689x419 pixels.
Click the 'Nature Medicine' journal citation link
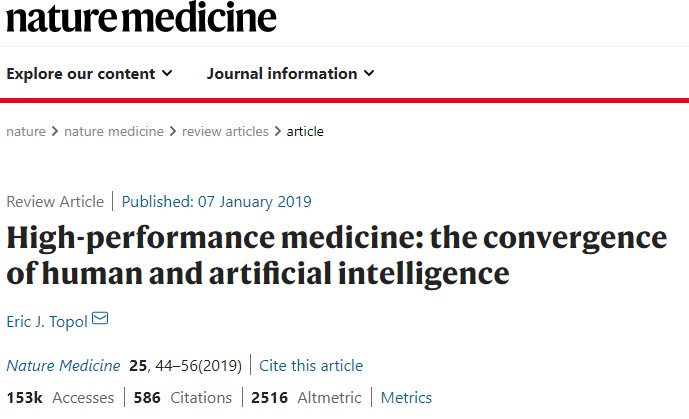tap(63, 365)
